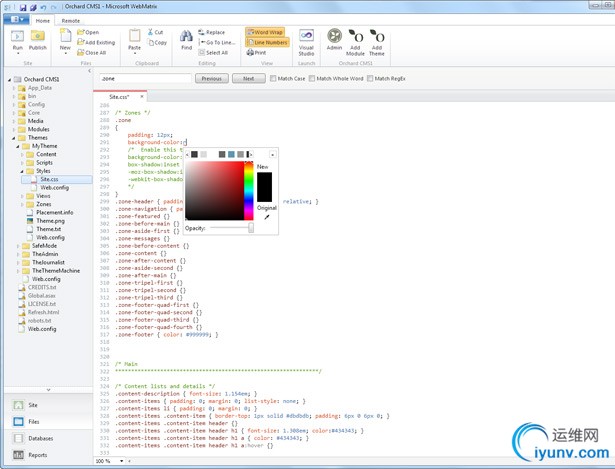Image resolution: width=615 pixels, height=469 pixels.
Task: Click the Undo arrow in the title bar
Action: (x=43, y=7)
